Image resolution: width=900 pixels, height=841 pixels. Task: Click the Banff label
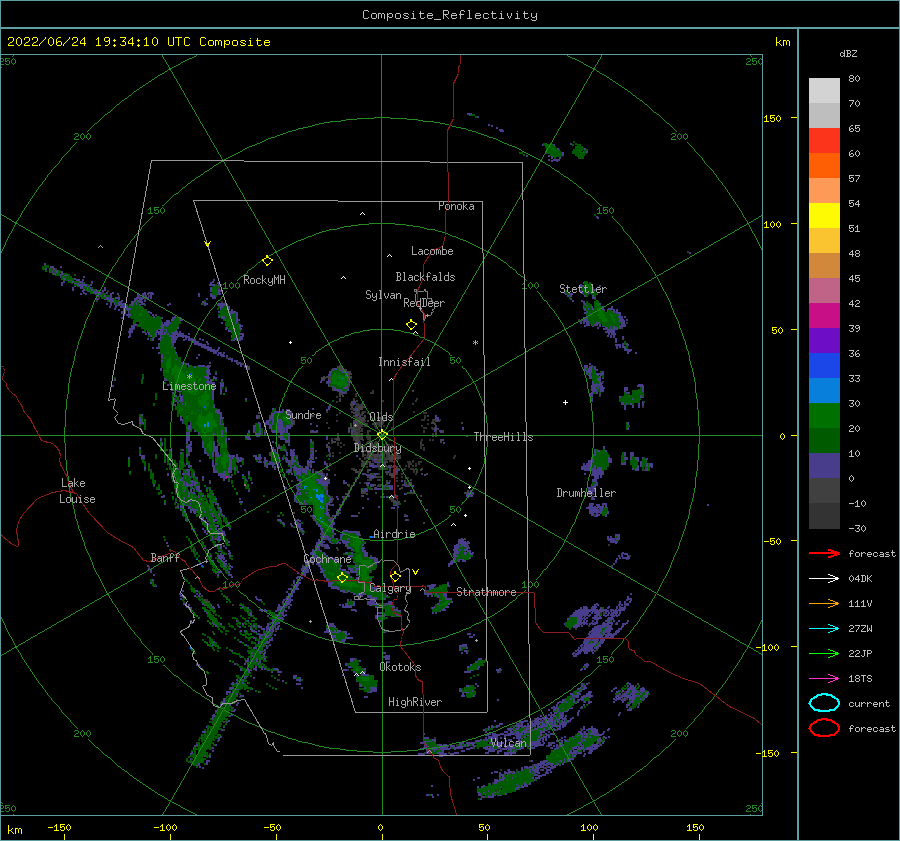point(165,557)
